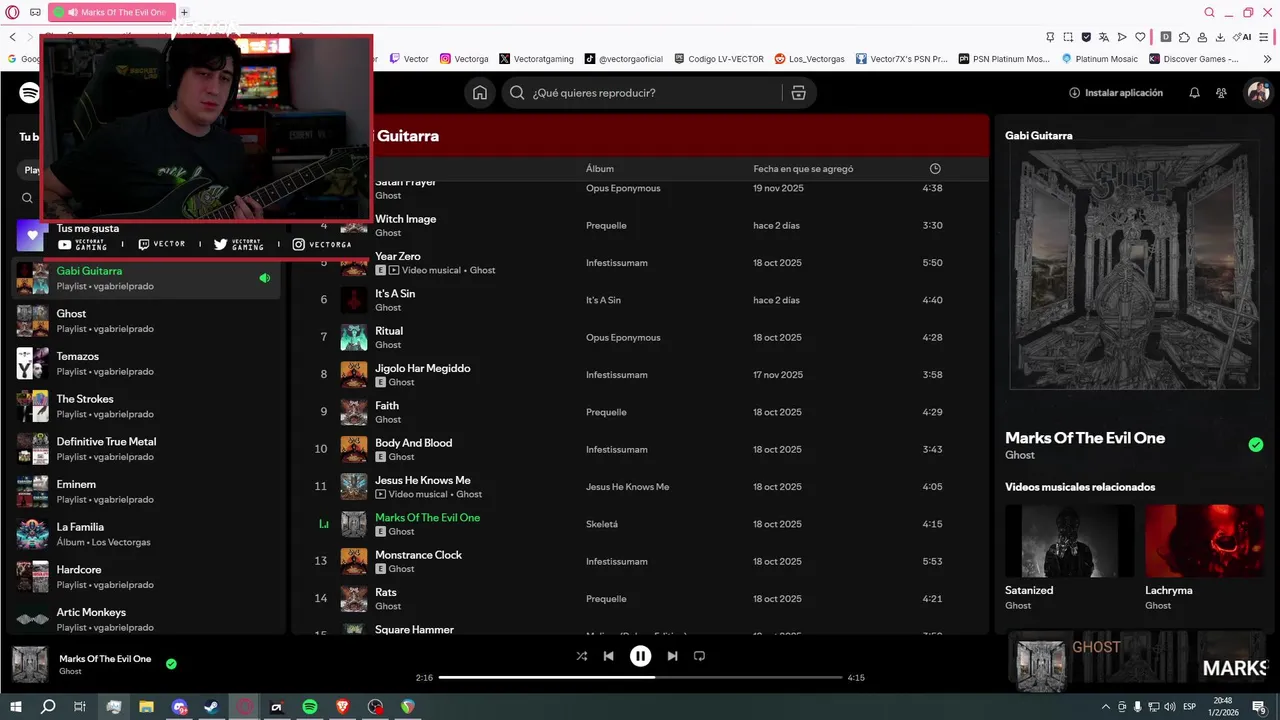This screenshot has width=1280, height=720.
Task: Skip to the next track
Action: point(672,656)
